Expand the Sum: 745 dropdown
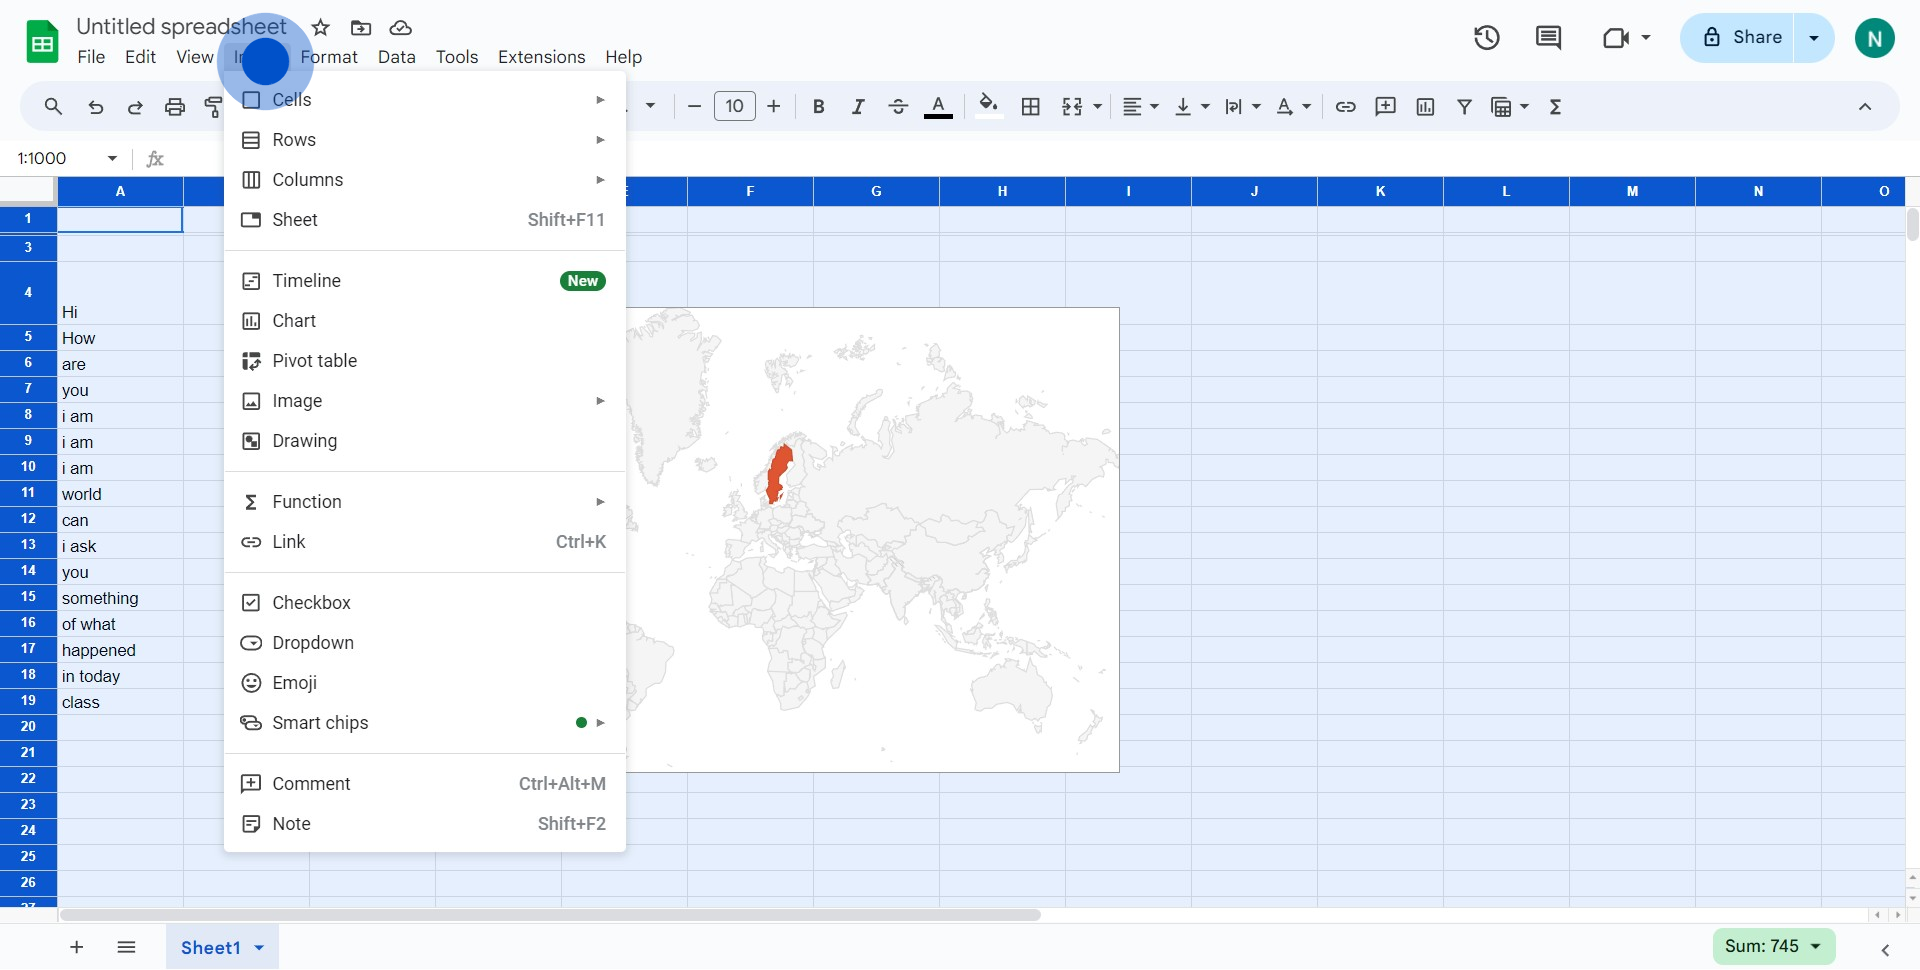 1815,946
